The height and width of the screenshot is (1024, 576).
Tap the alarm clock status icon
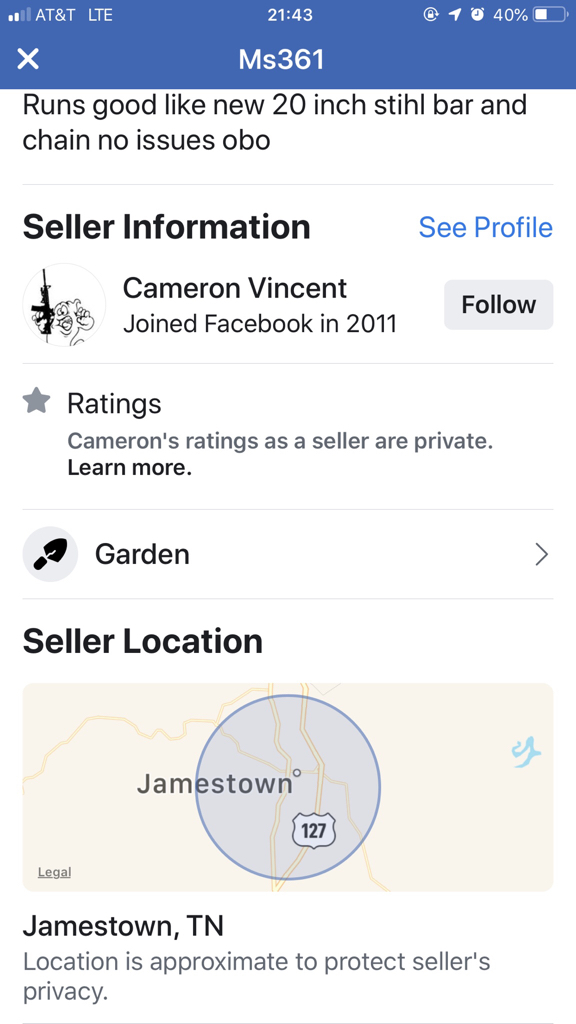pos(478,15)
